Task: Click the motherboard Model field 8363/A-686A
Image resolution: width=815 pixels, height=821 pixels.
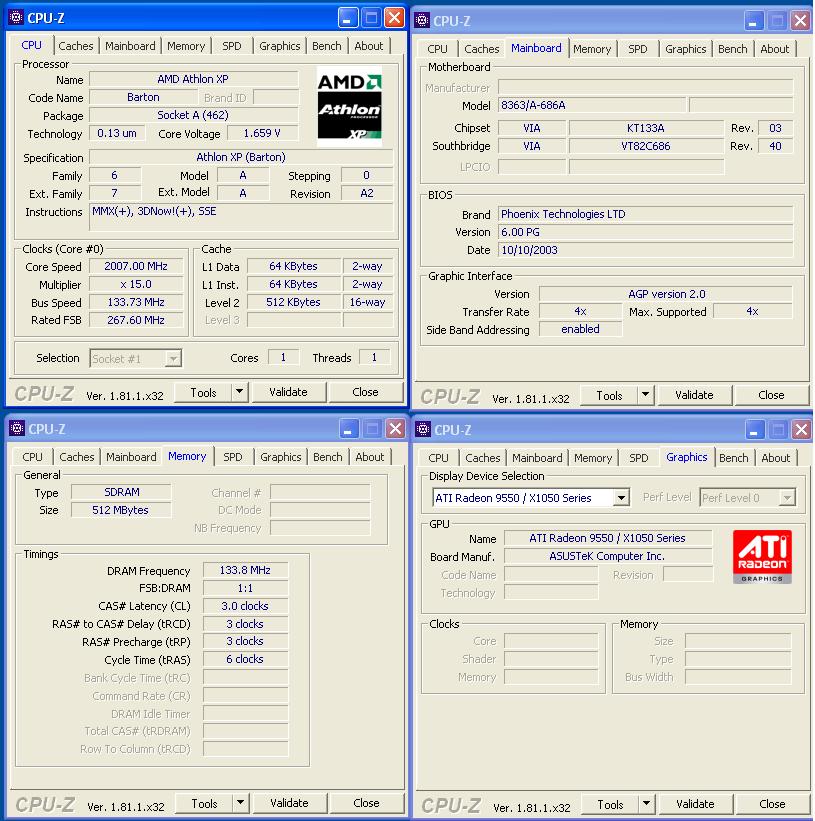Action: click(x=591, y=105)
